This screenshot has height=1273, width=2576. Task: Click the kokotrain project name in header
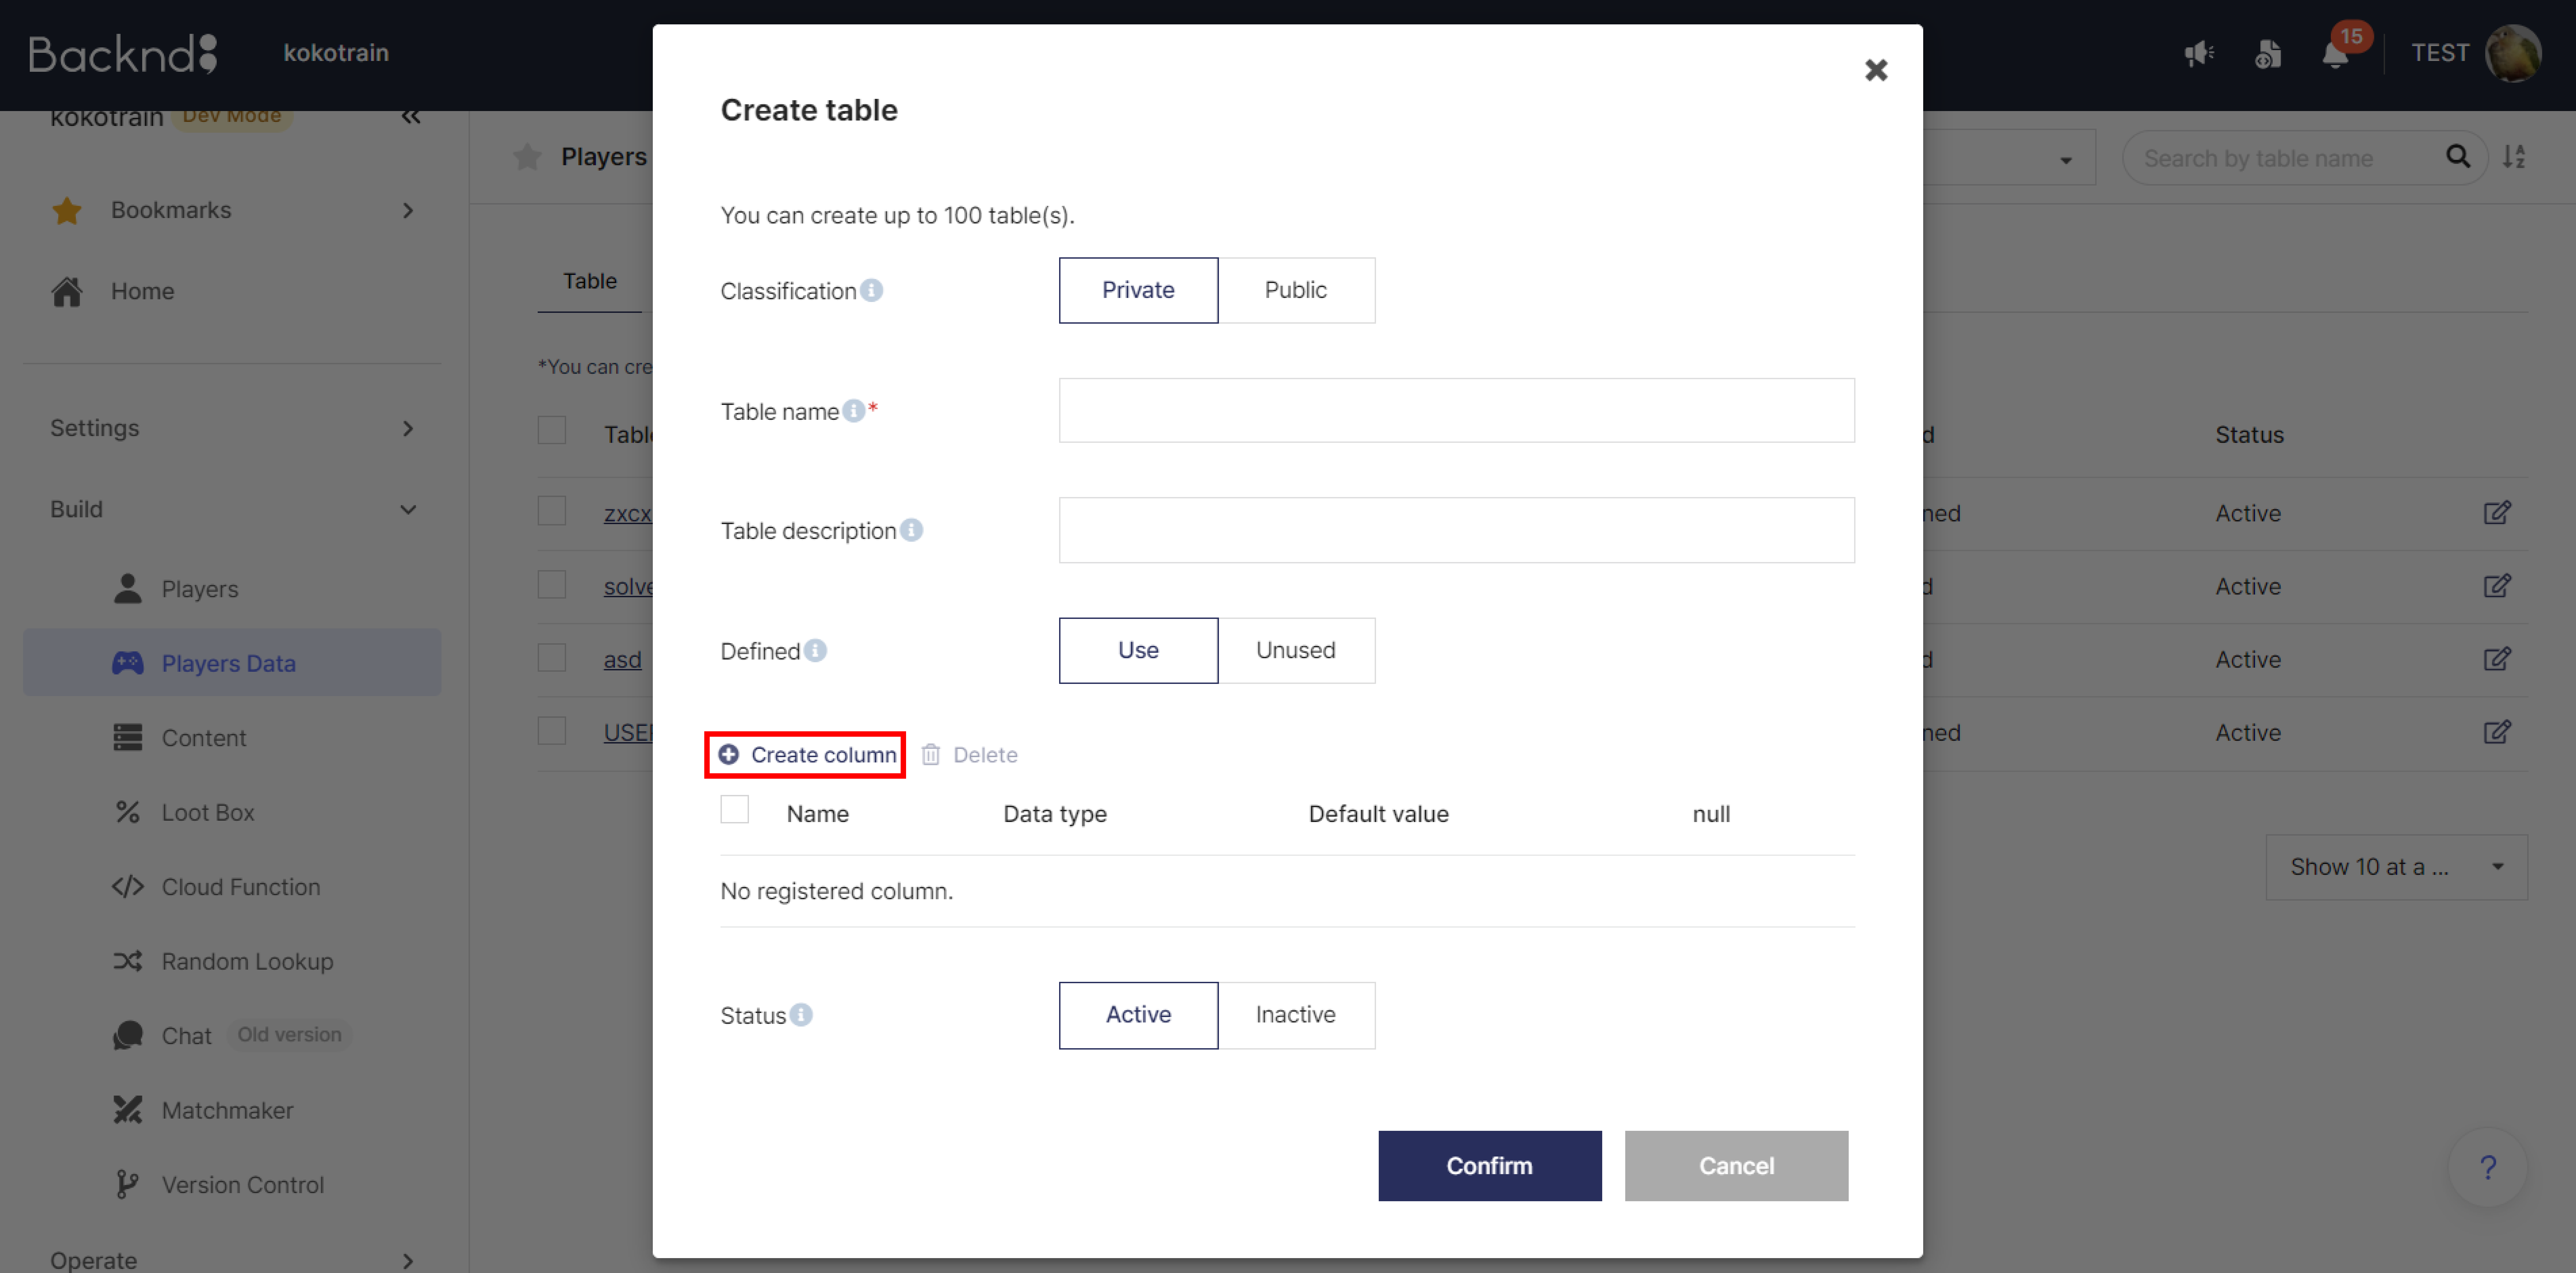point(336,53)
